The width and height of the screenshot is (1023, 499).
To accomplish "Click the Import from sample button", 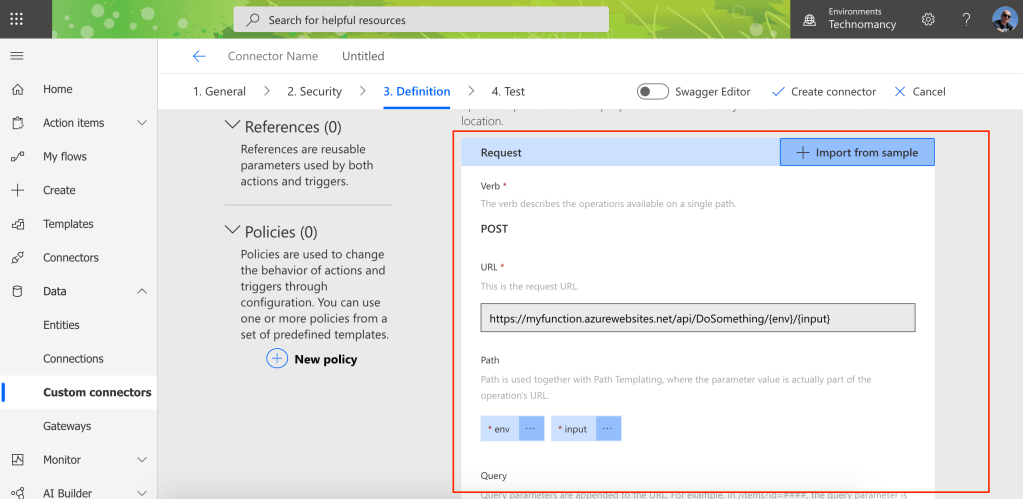I will [857, 152].
